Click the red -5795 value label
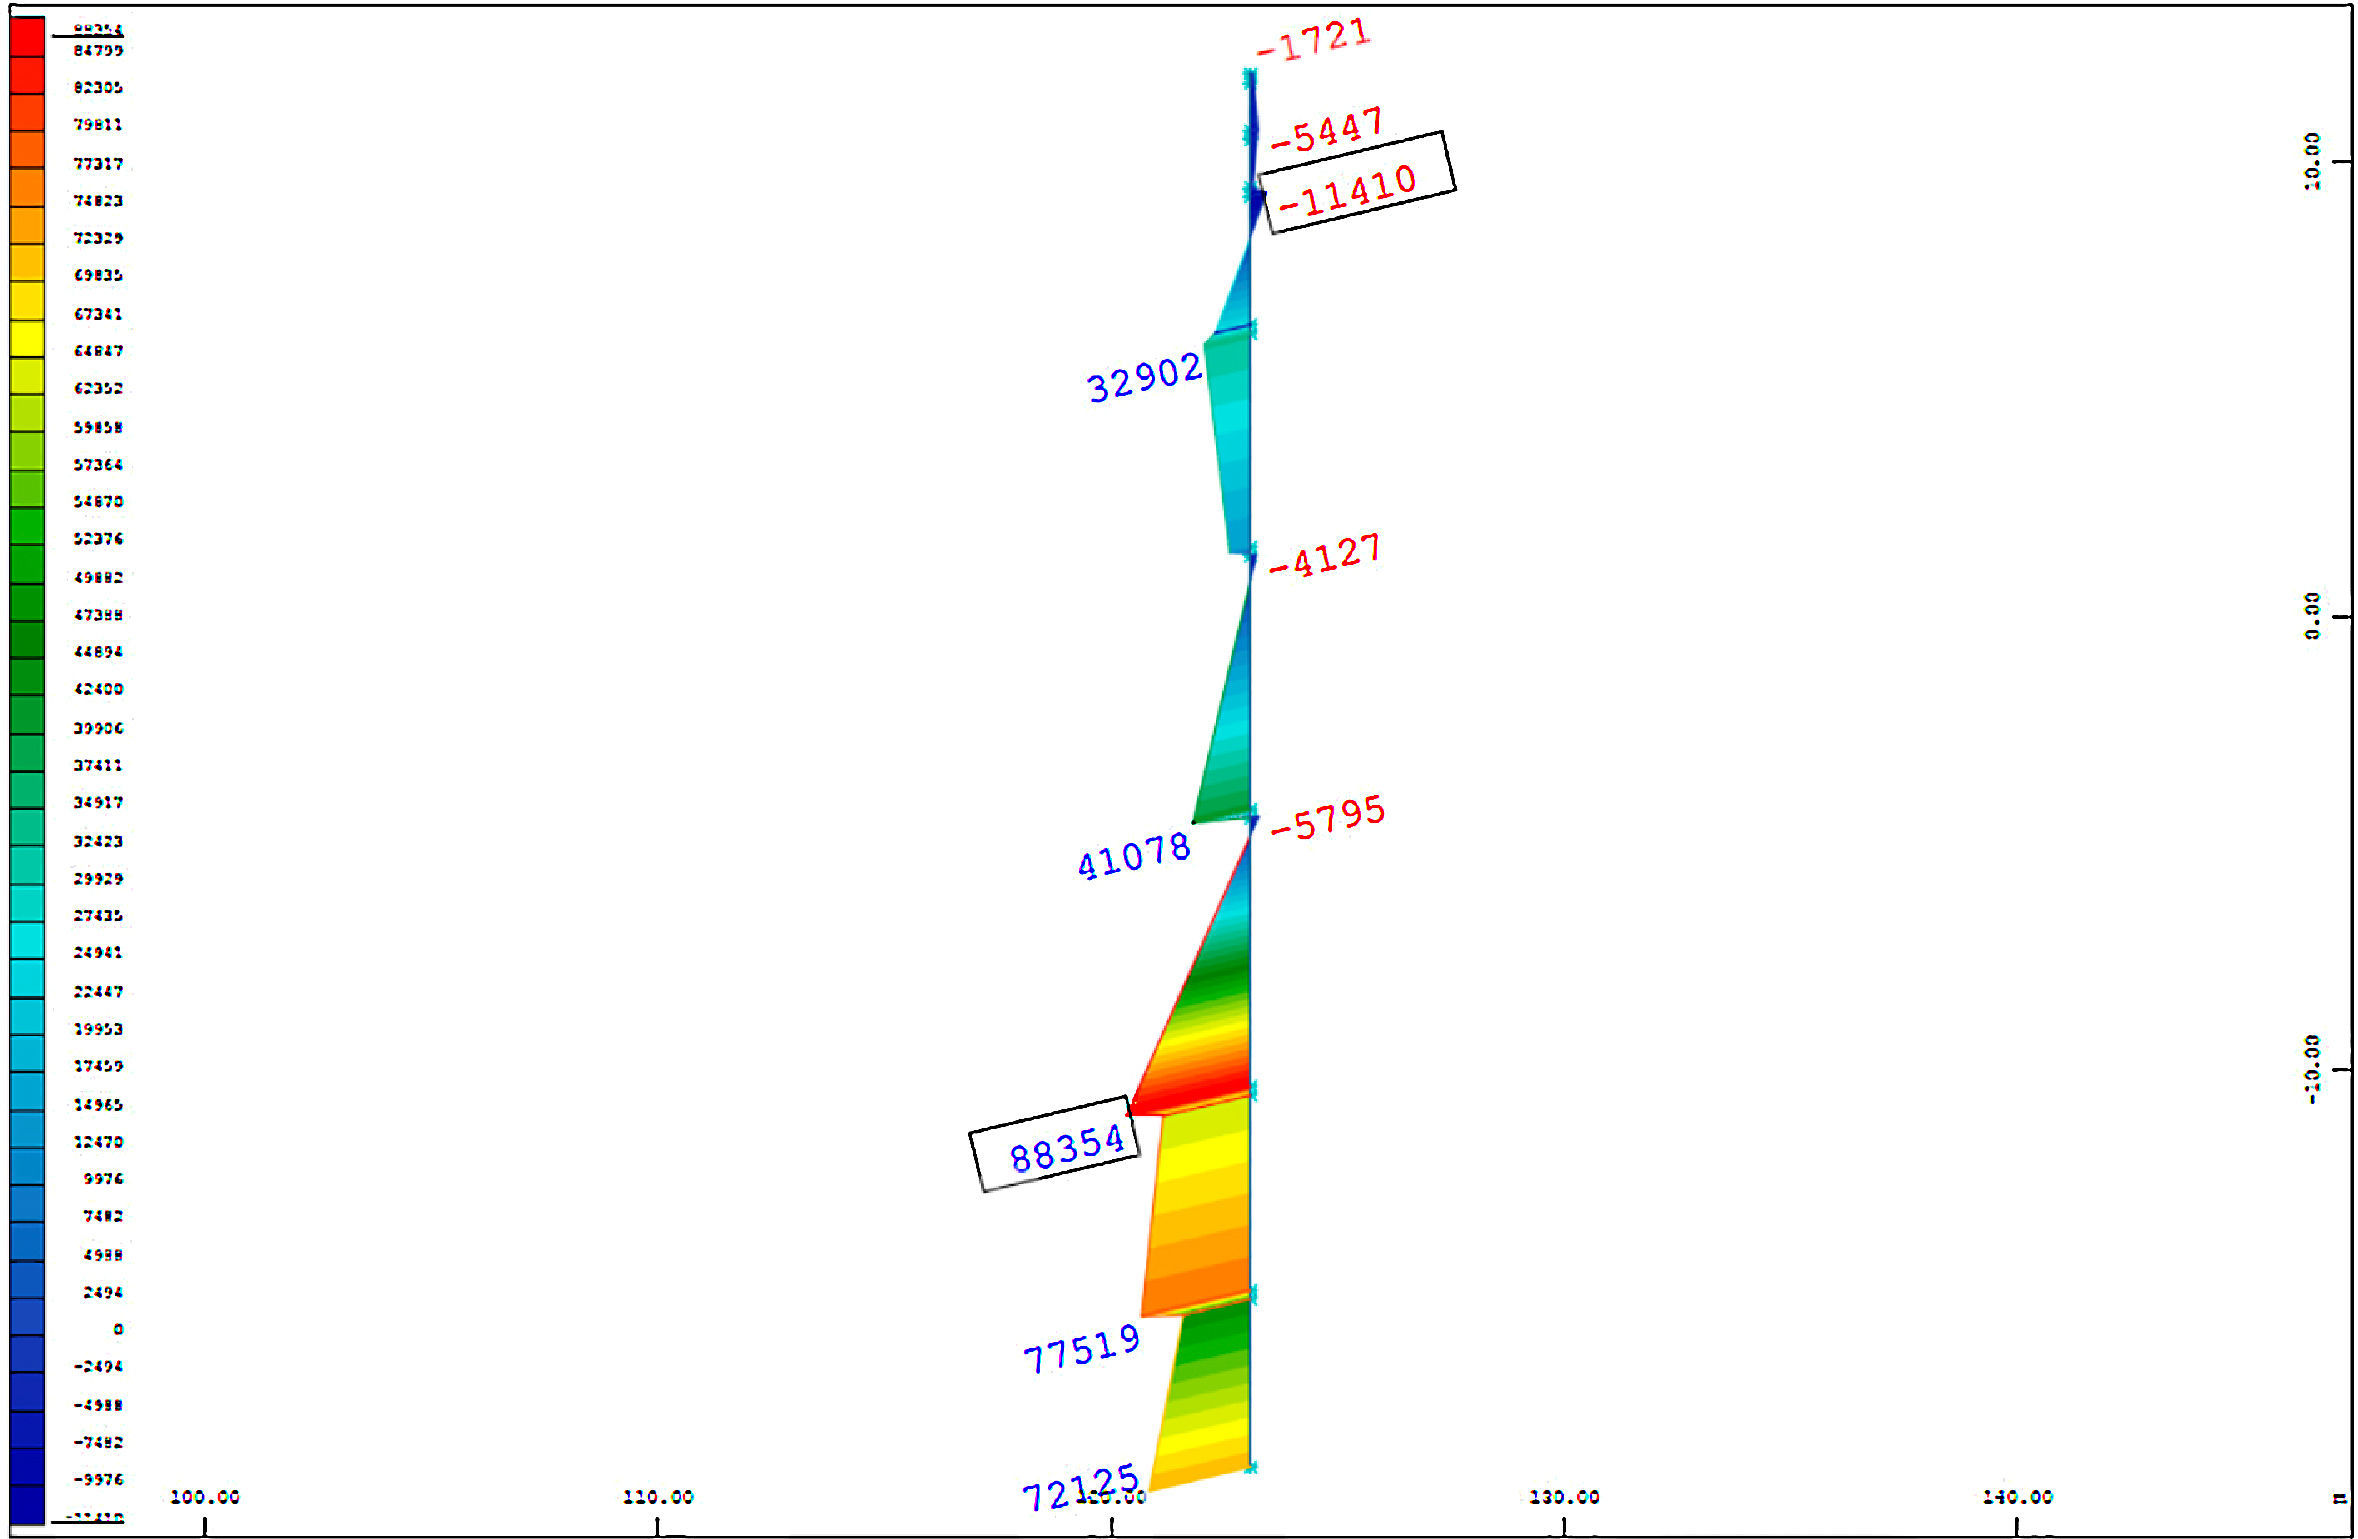The image size is (2358, 1539). [x=1328, y=817]
